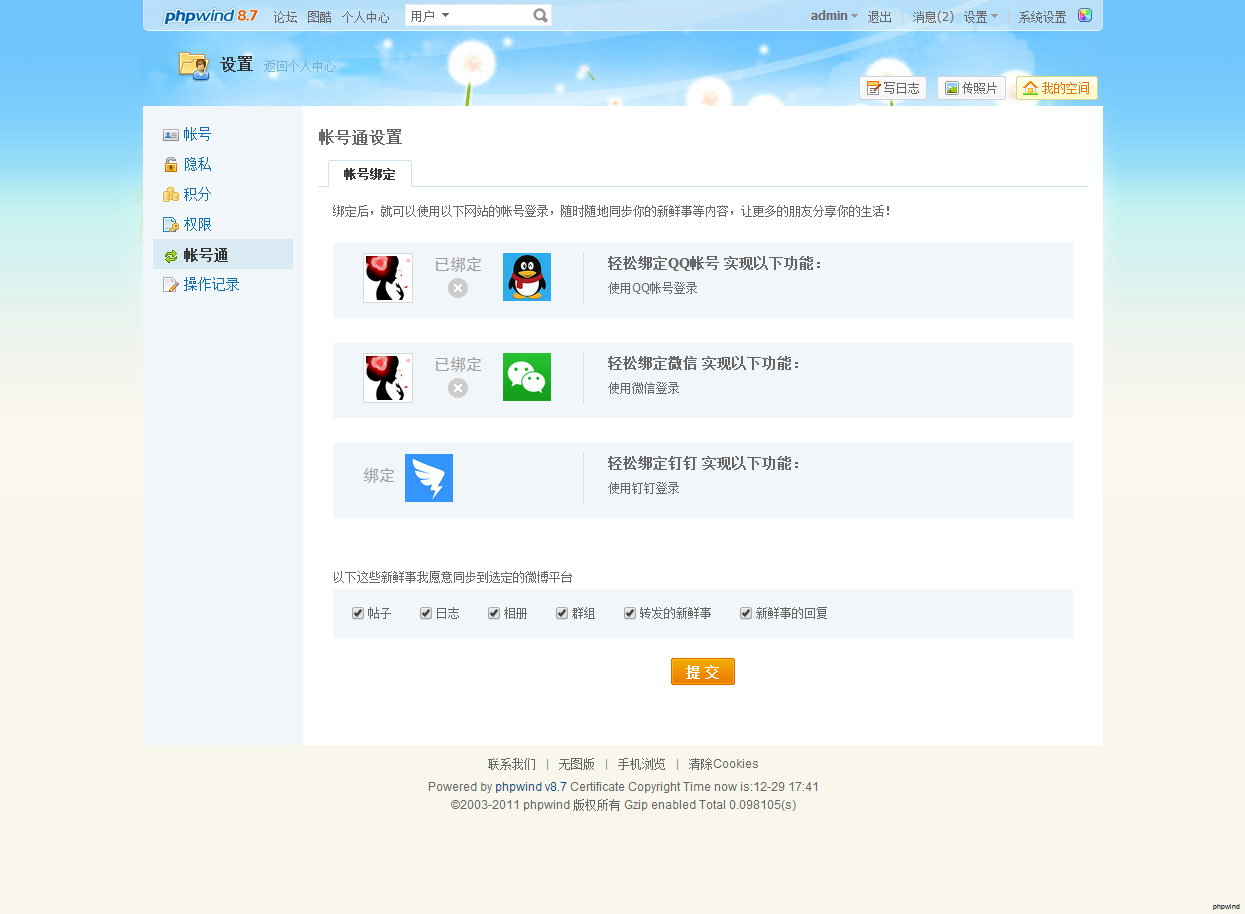
Task: Click the settings folder icon in header
Action: [193, 65]
